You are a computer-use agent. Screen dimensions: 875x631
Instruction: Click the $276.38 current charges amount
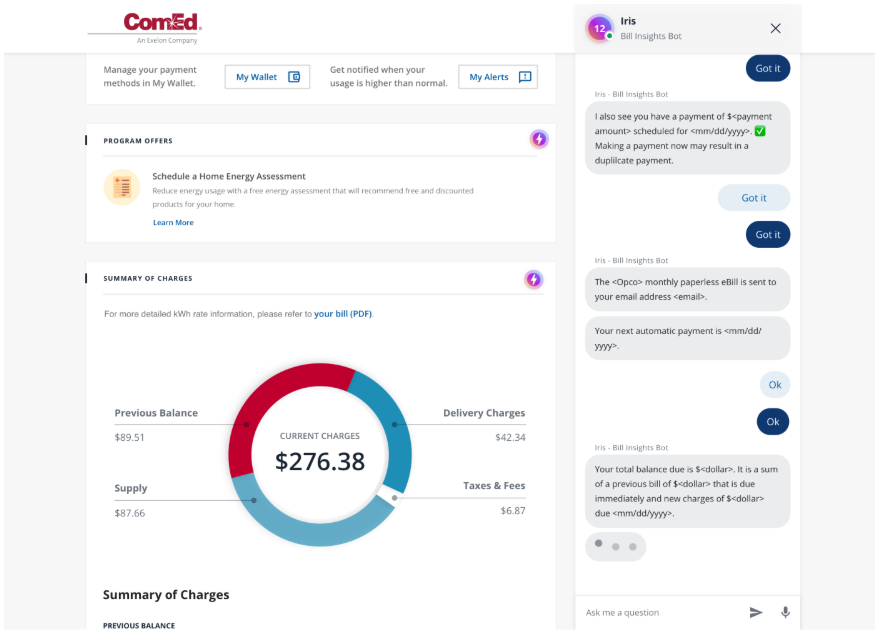320,461
